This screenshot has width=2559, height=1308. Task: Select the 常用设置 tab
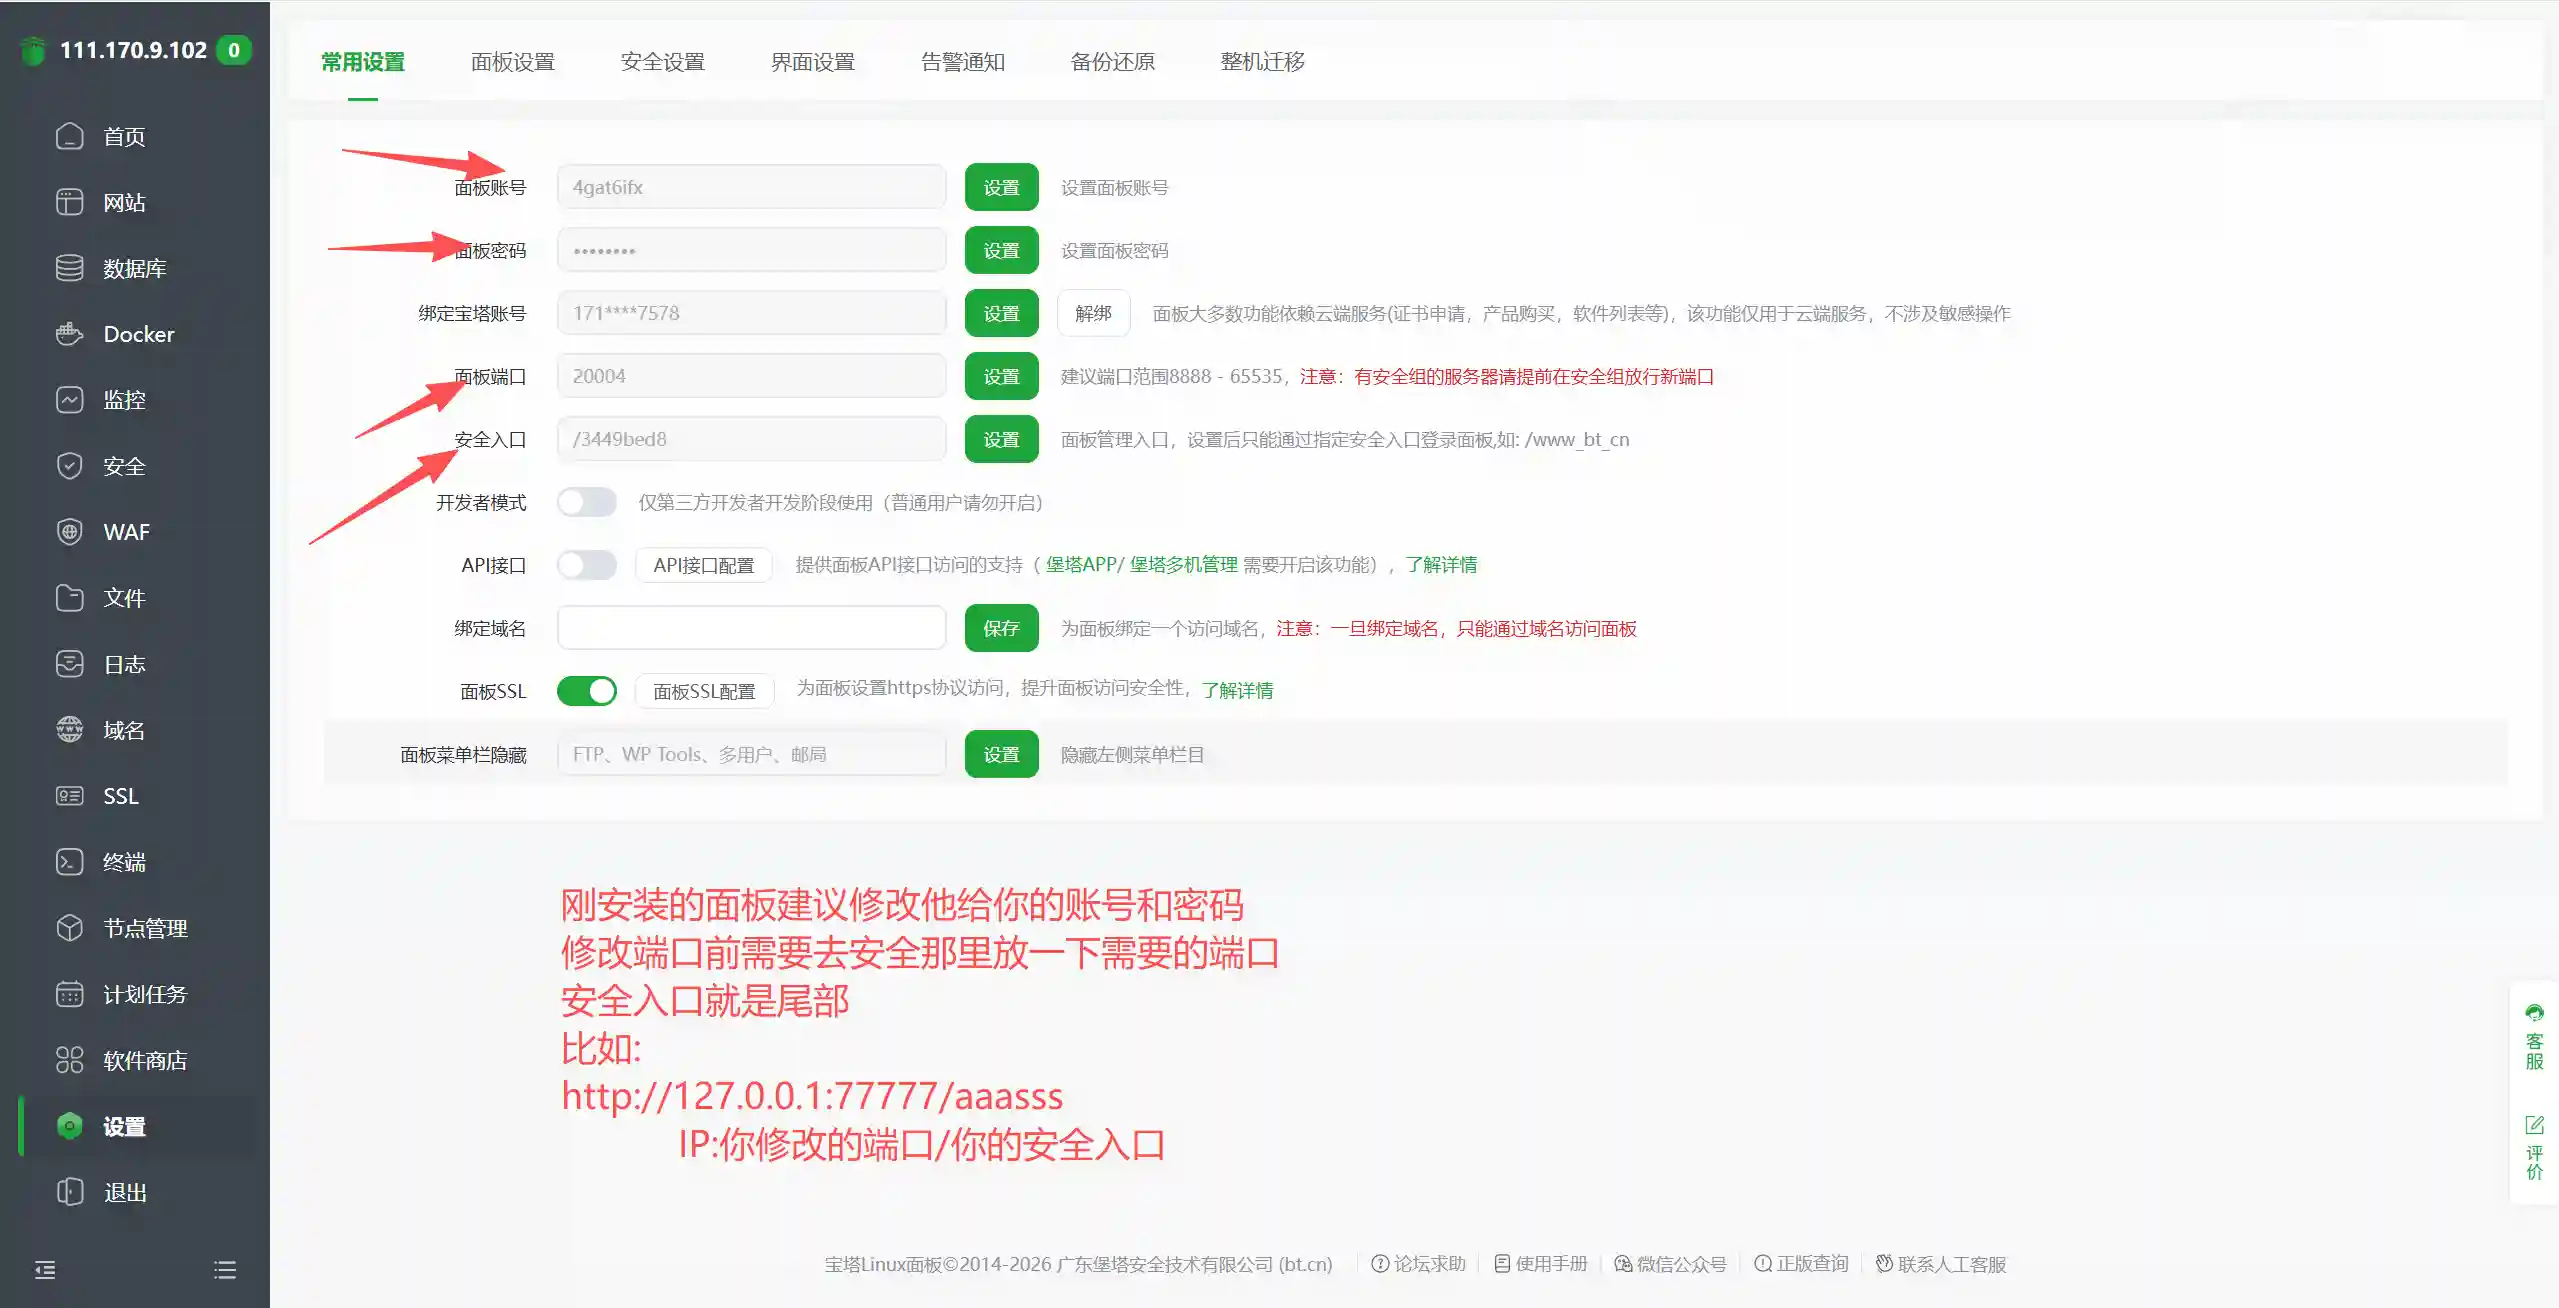click(363, 62)
